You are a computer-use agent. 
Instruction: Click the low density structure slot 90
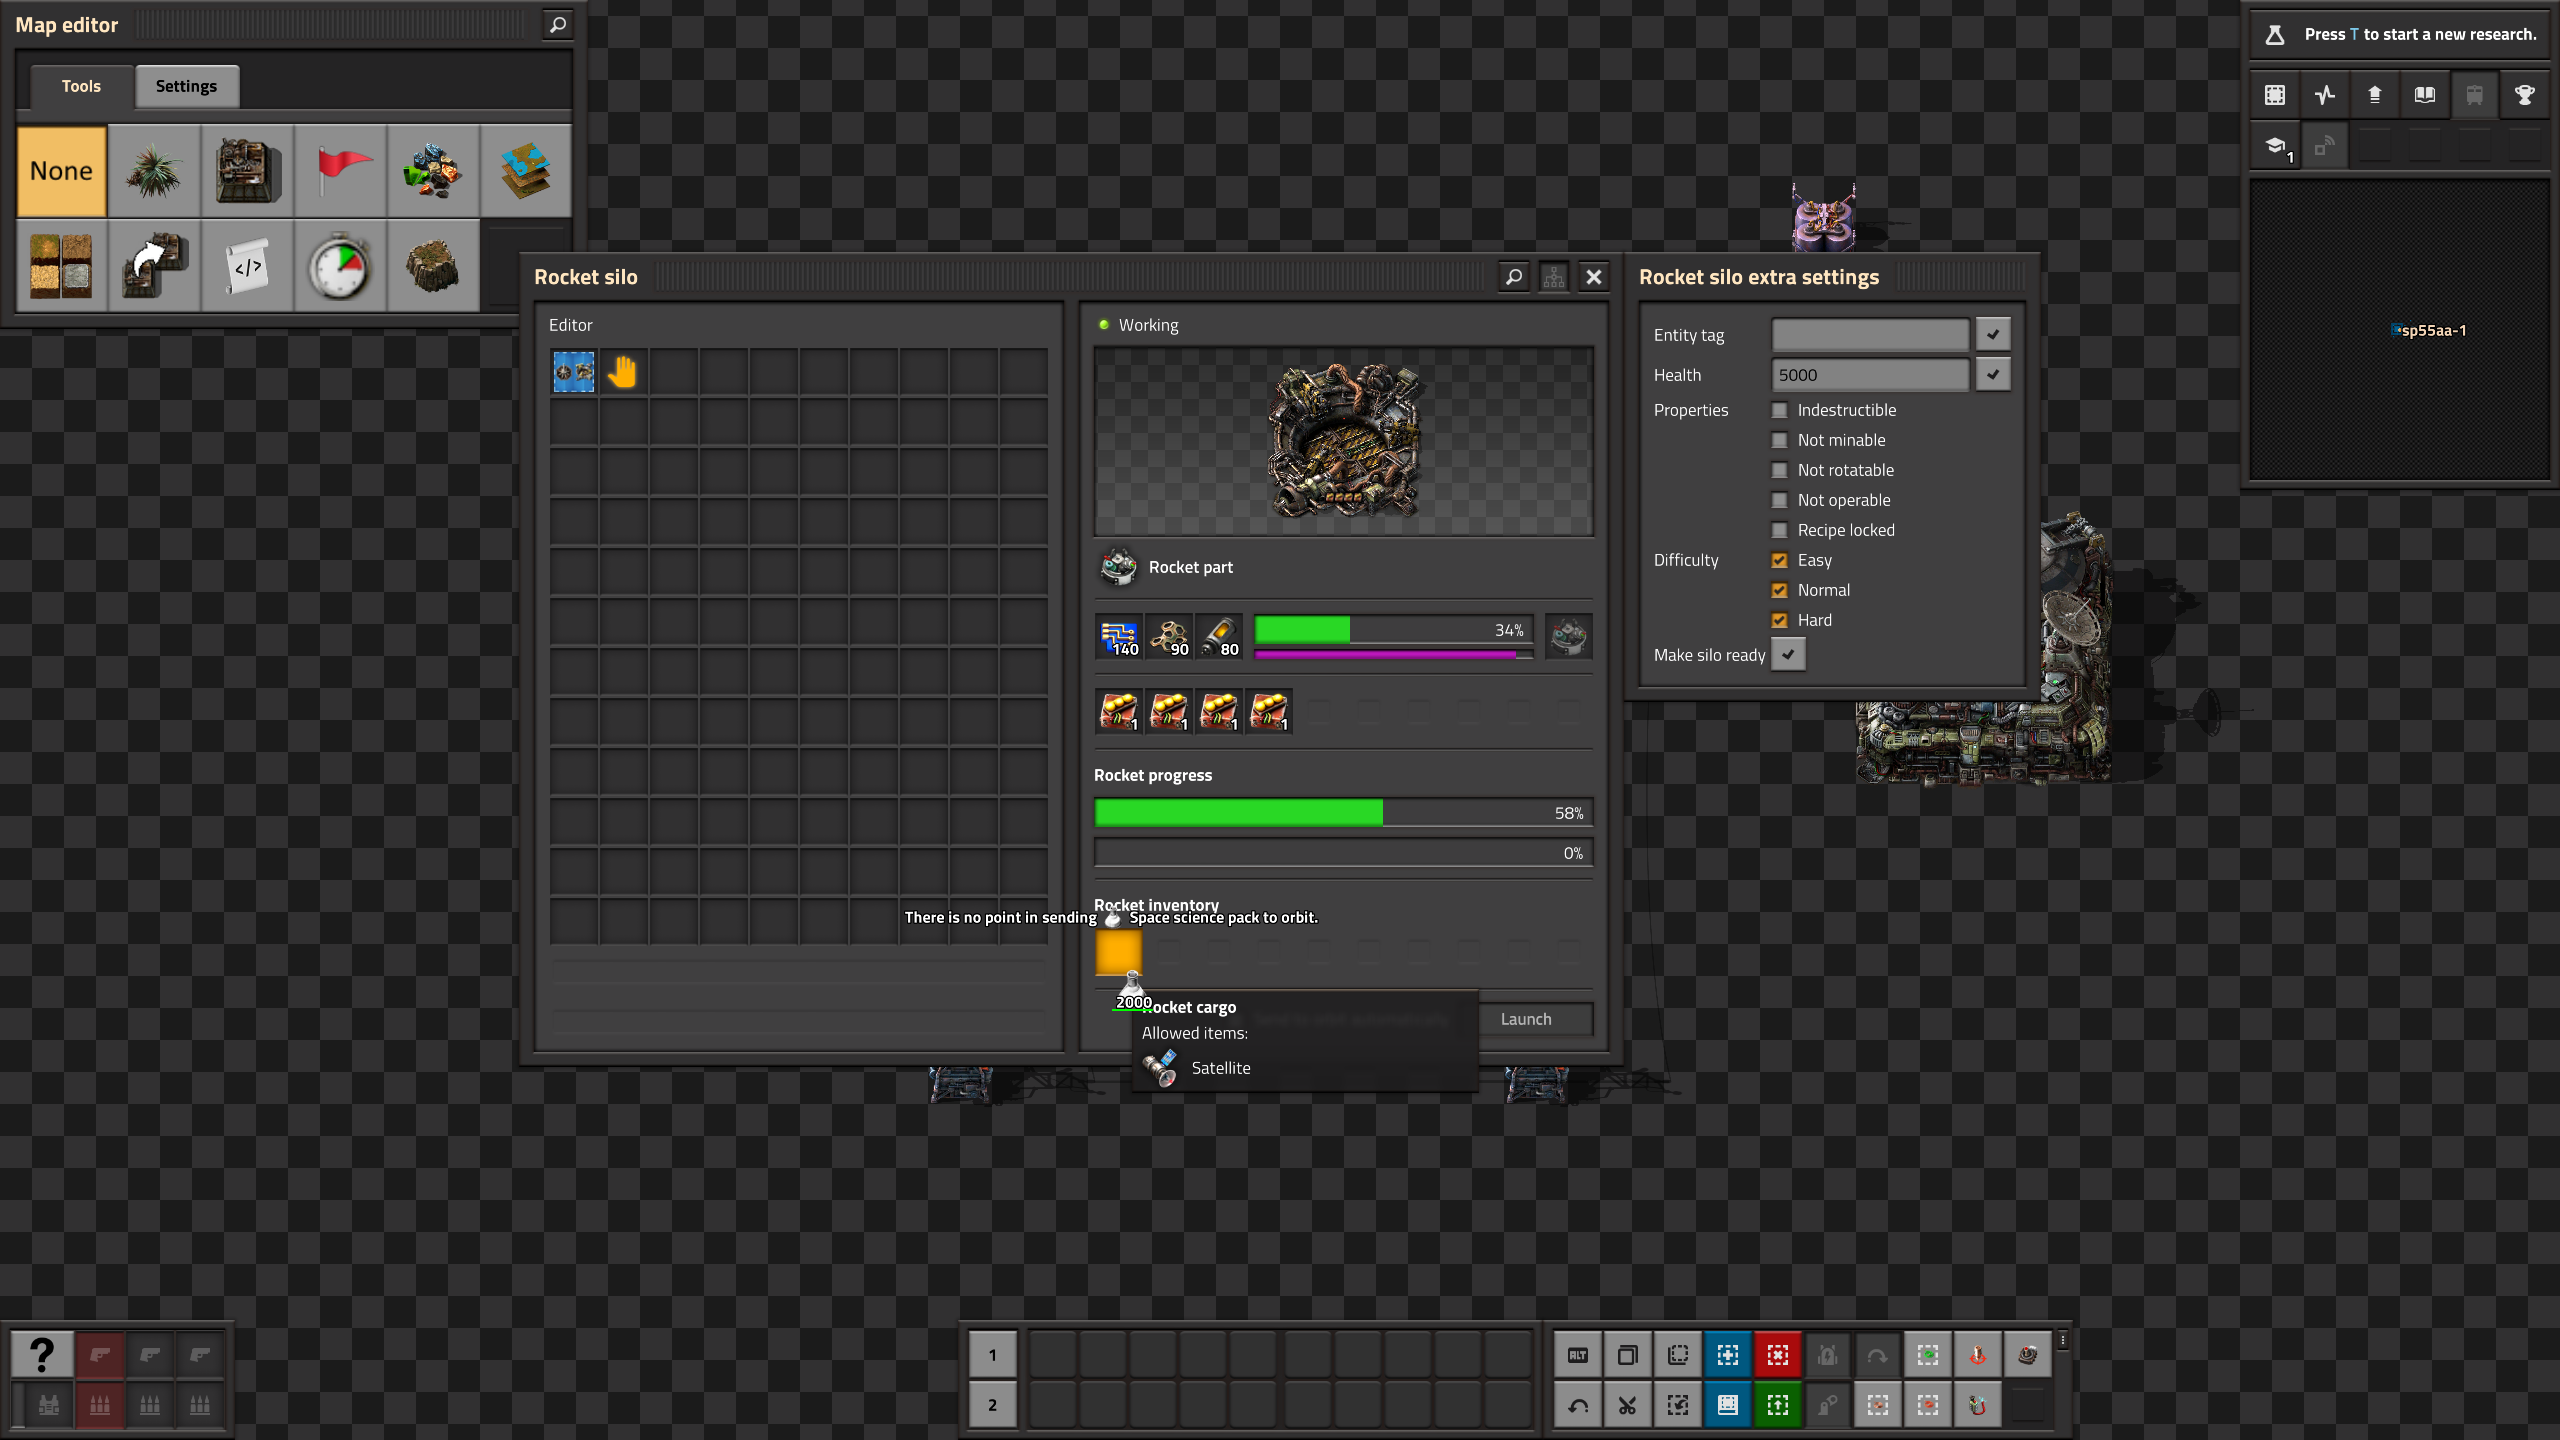[x=1169, y=637]
